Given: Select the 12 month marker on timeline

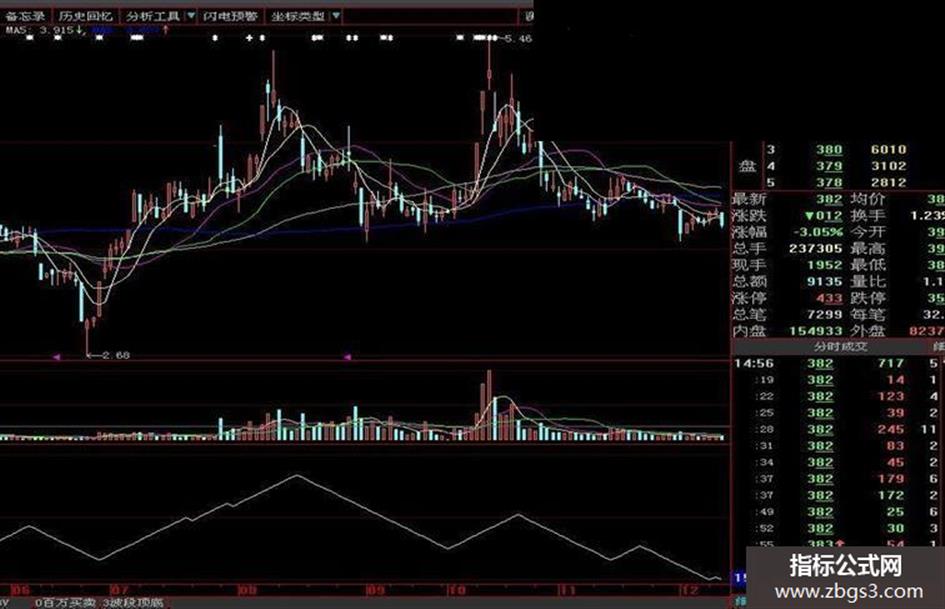Looking at the screenshot, I should [689, 589].
